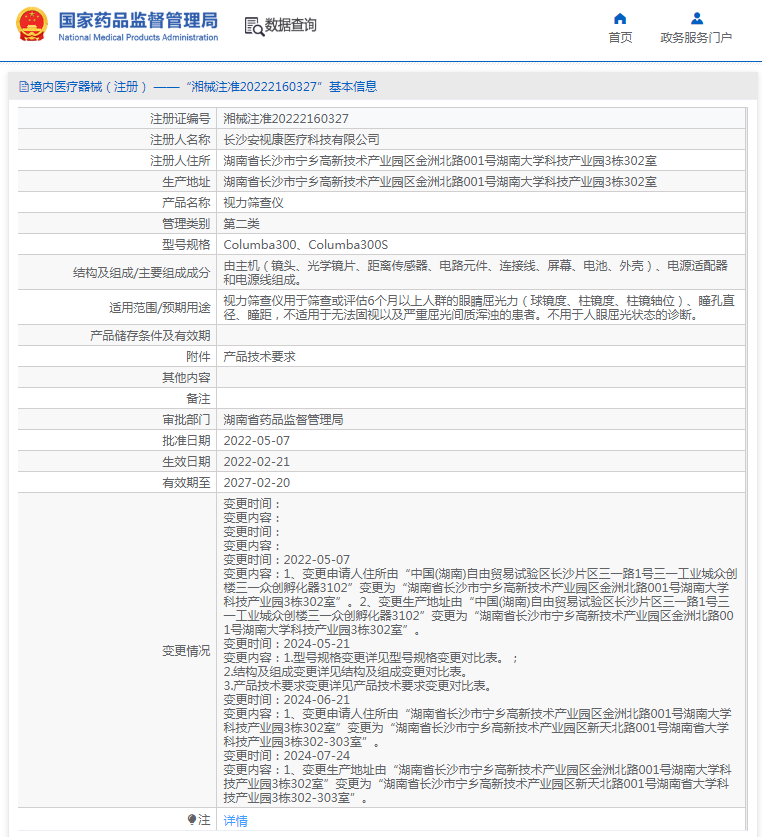762x837 pixels.
Task: Click National Medical Products Administration text
Action: pos(138,37)
